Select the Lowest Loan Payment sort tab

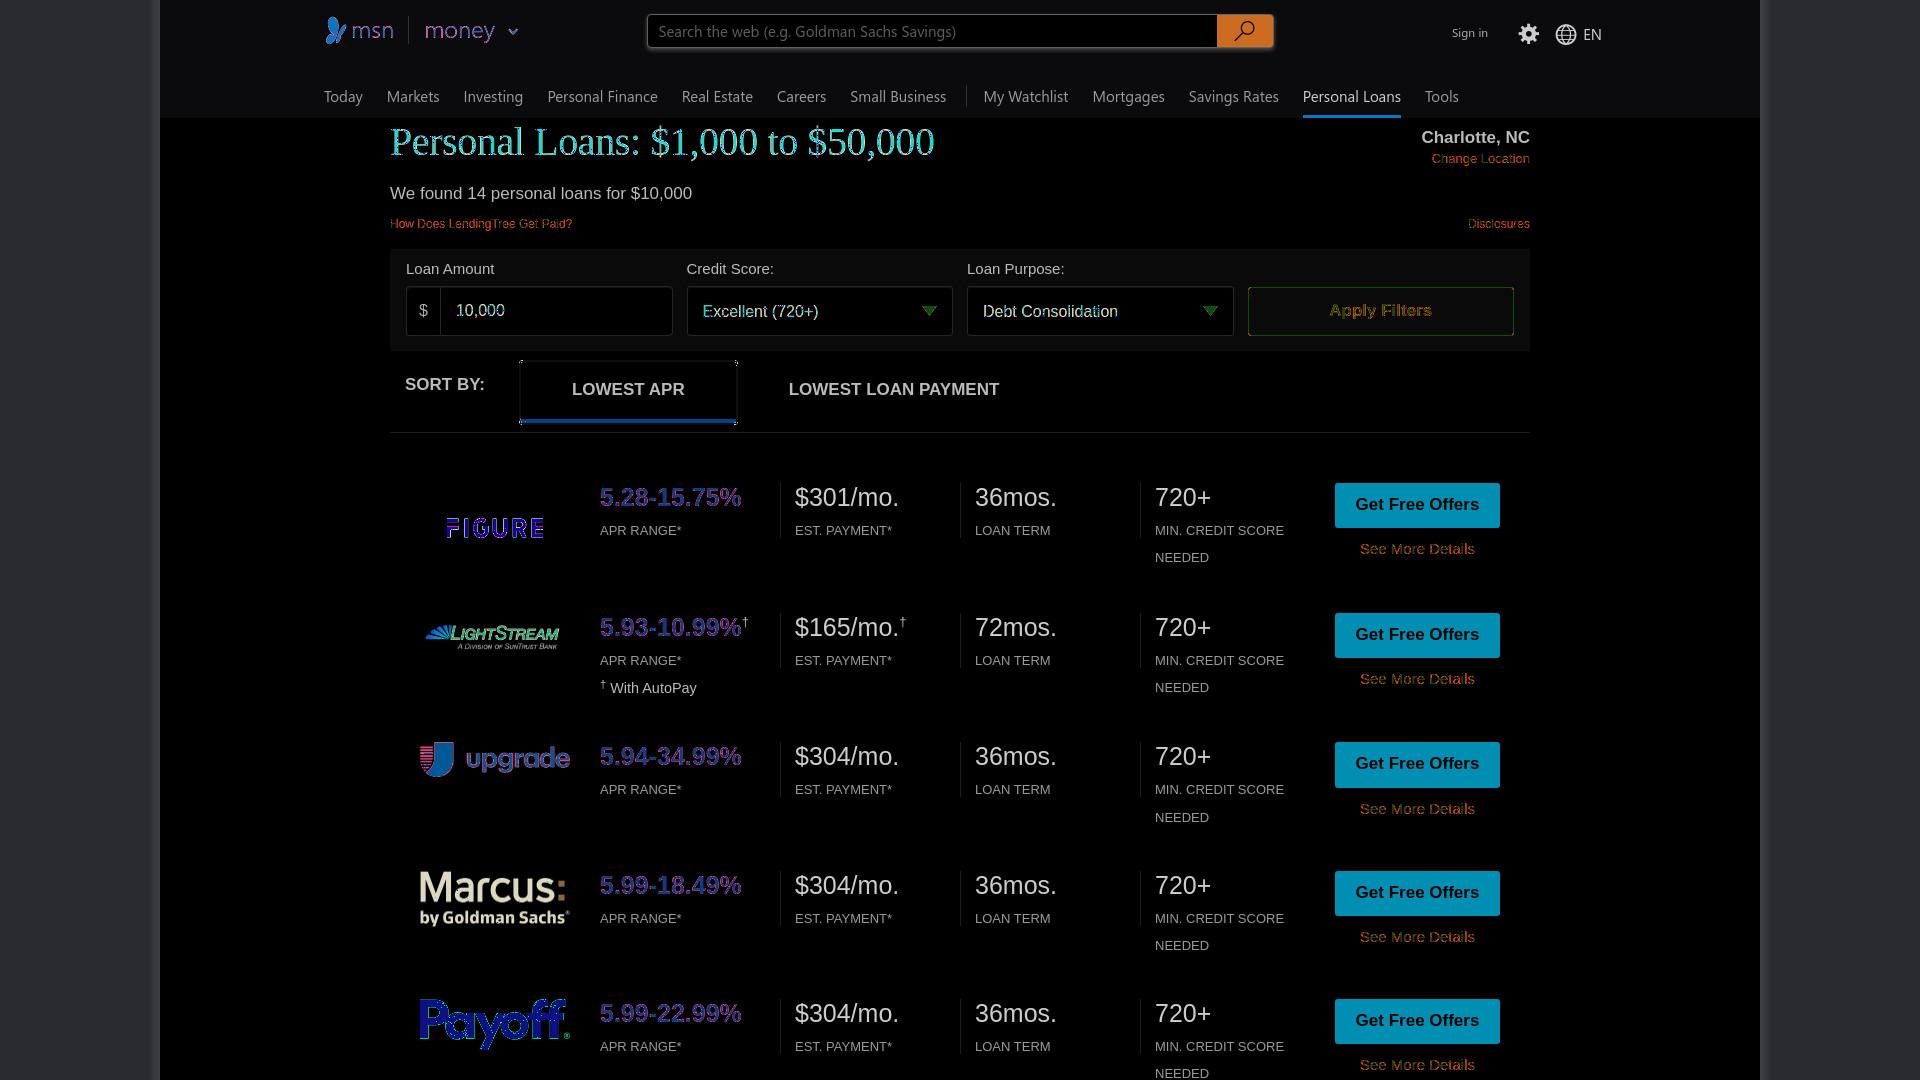tap(894, 390)
